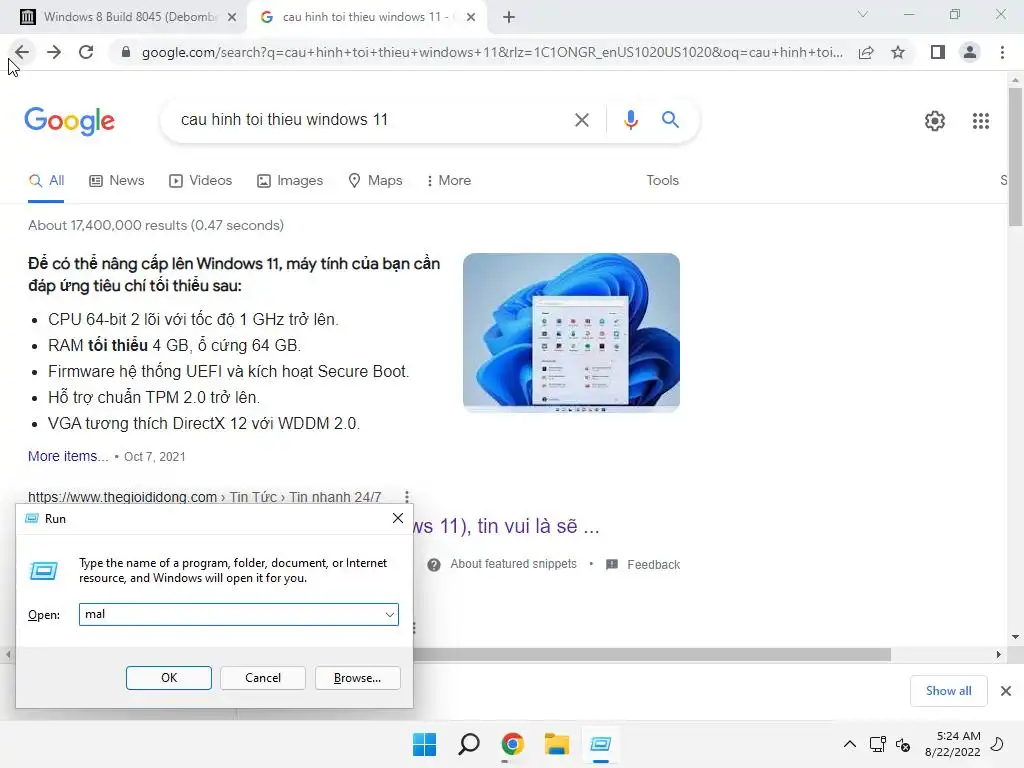Open the muted volume tray icon
1024x768 pixels.
coord(903,744)
